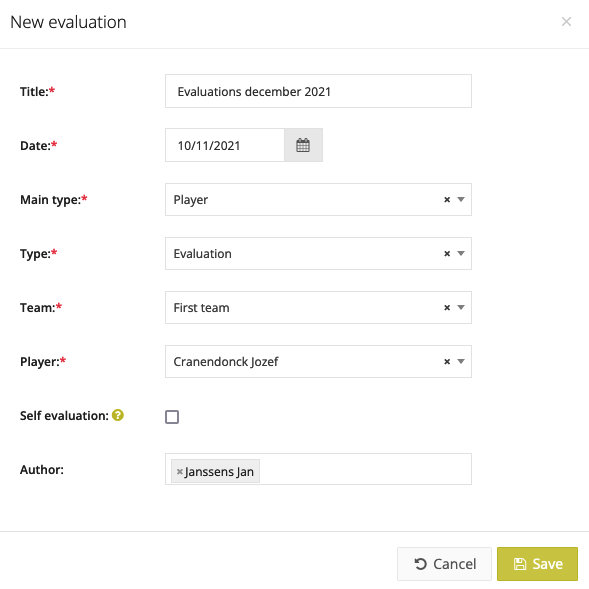Screen dimensions: 589x589
Task: Save the new evaluation
Action: tap(537, 564)
